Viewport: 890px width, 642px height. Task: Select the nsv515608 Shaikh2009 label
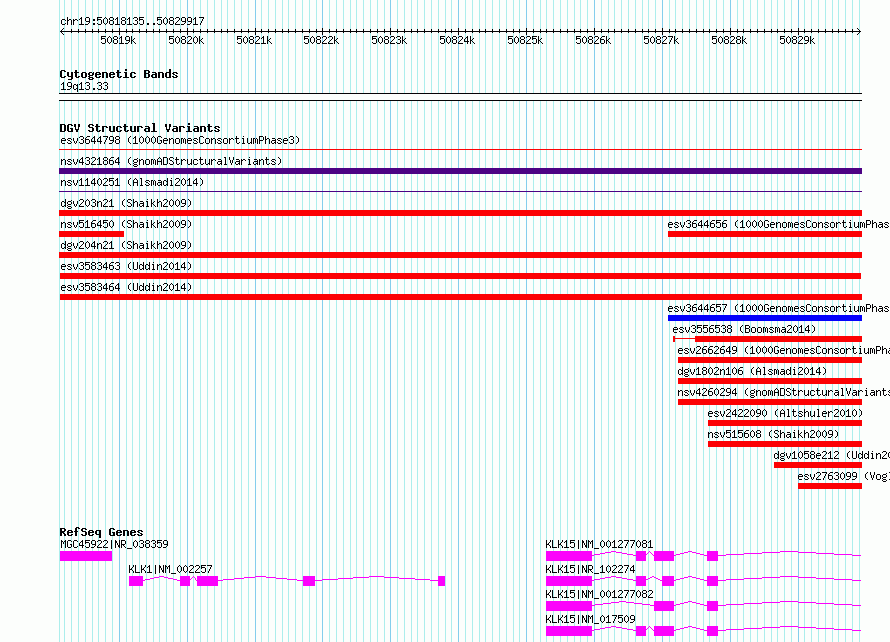tap(773, 434)
